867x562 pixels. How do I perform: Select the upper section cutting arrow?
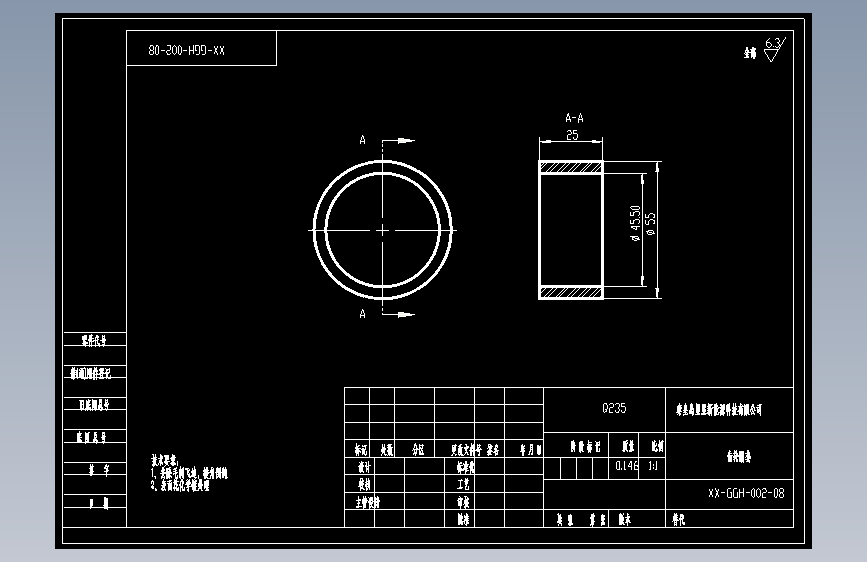(x=399, y=141)
